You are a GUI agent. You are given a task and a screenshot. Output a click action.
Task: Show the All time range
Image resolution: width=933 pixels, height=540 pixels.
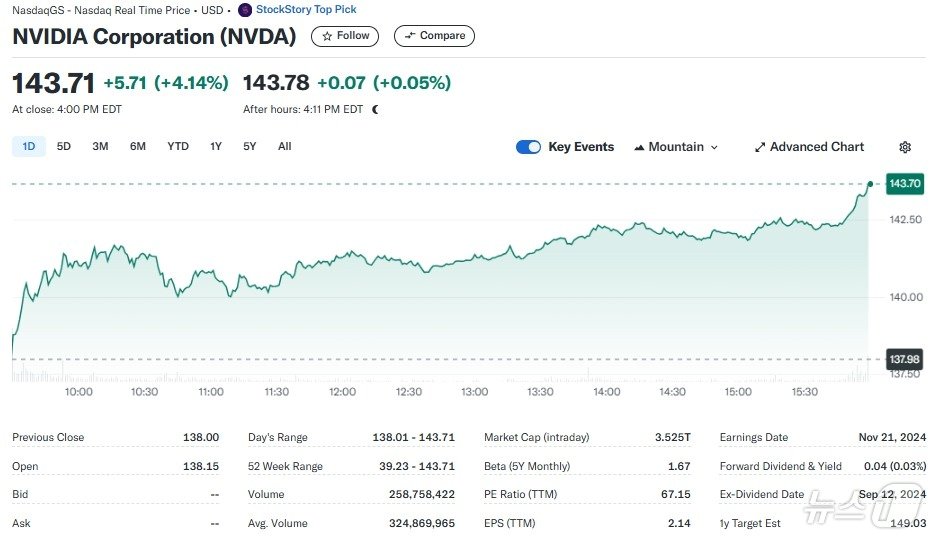click(285, 147)
